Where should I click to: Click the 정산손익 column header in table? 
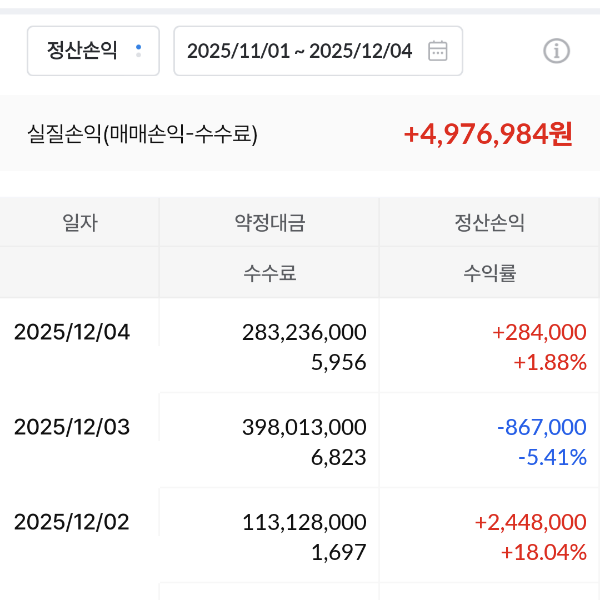(489, 223)
